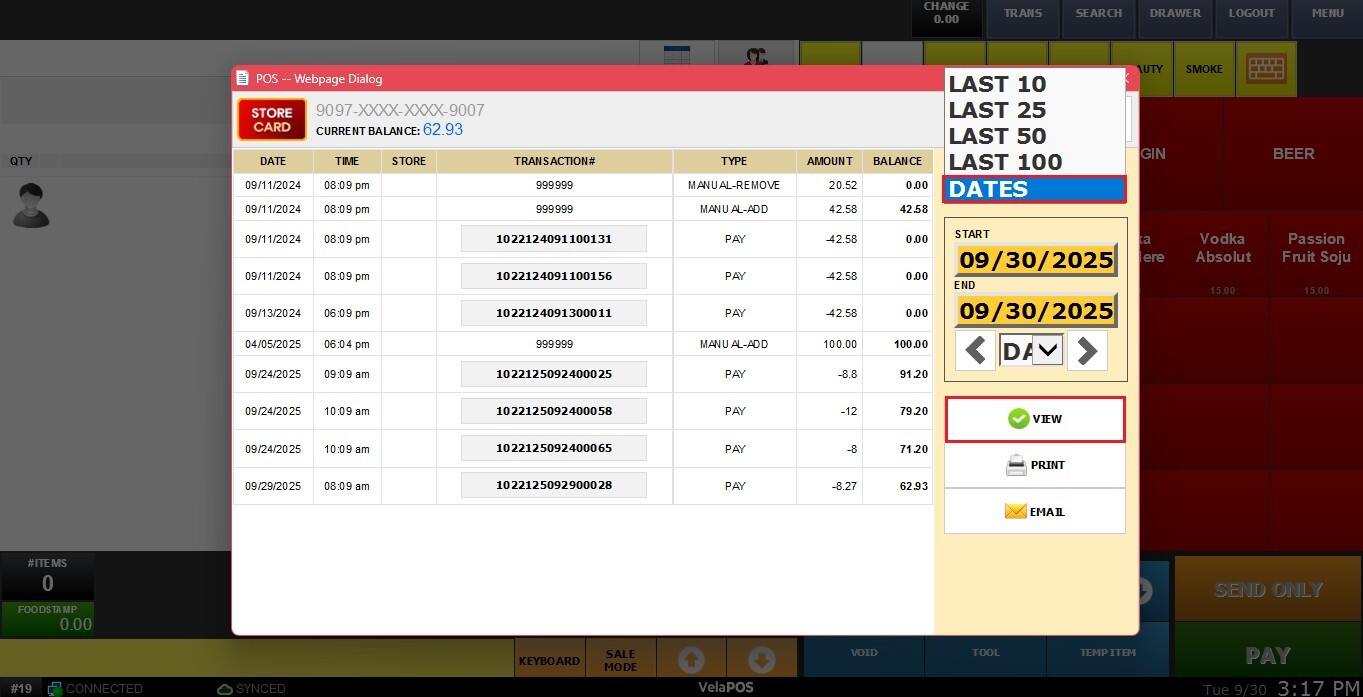This screenshot has width=1363, height=697.
Task: Click the Store Card icon
Action: pos(271,120)
